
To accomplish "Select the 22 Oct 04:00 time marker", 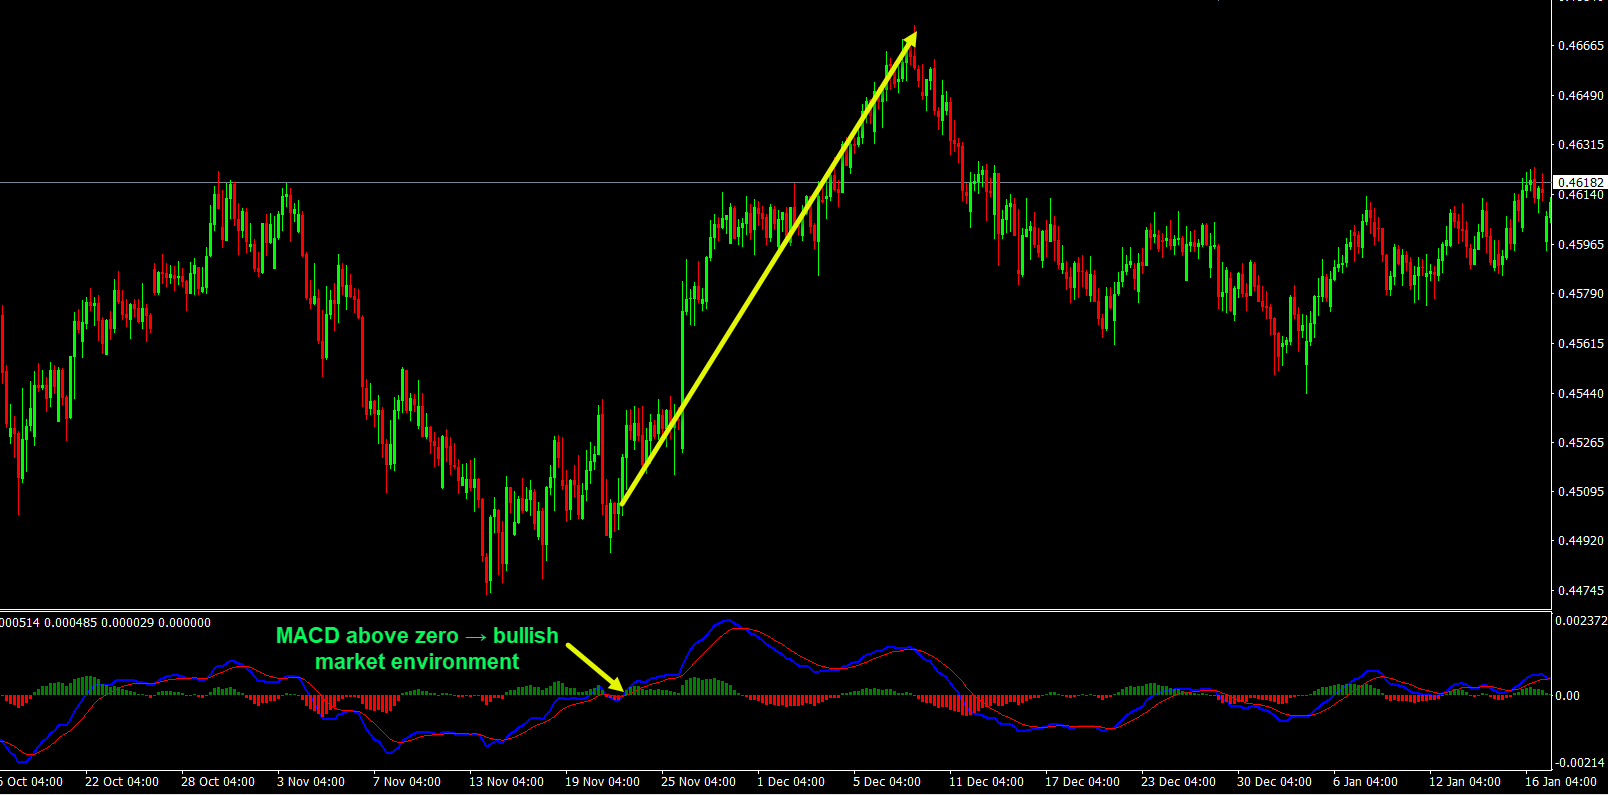I will 122,782.
